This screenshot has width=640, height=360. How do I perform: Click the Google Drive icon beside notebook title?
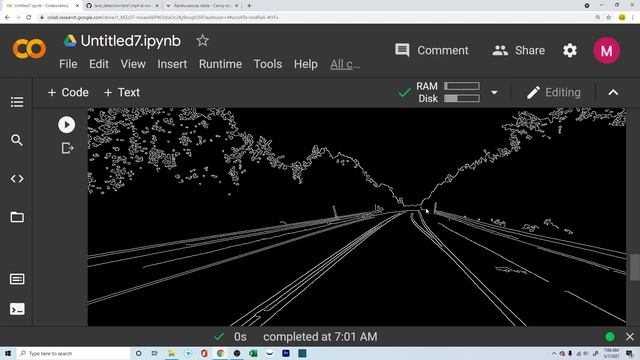click(70, 41)
